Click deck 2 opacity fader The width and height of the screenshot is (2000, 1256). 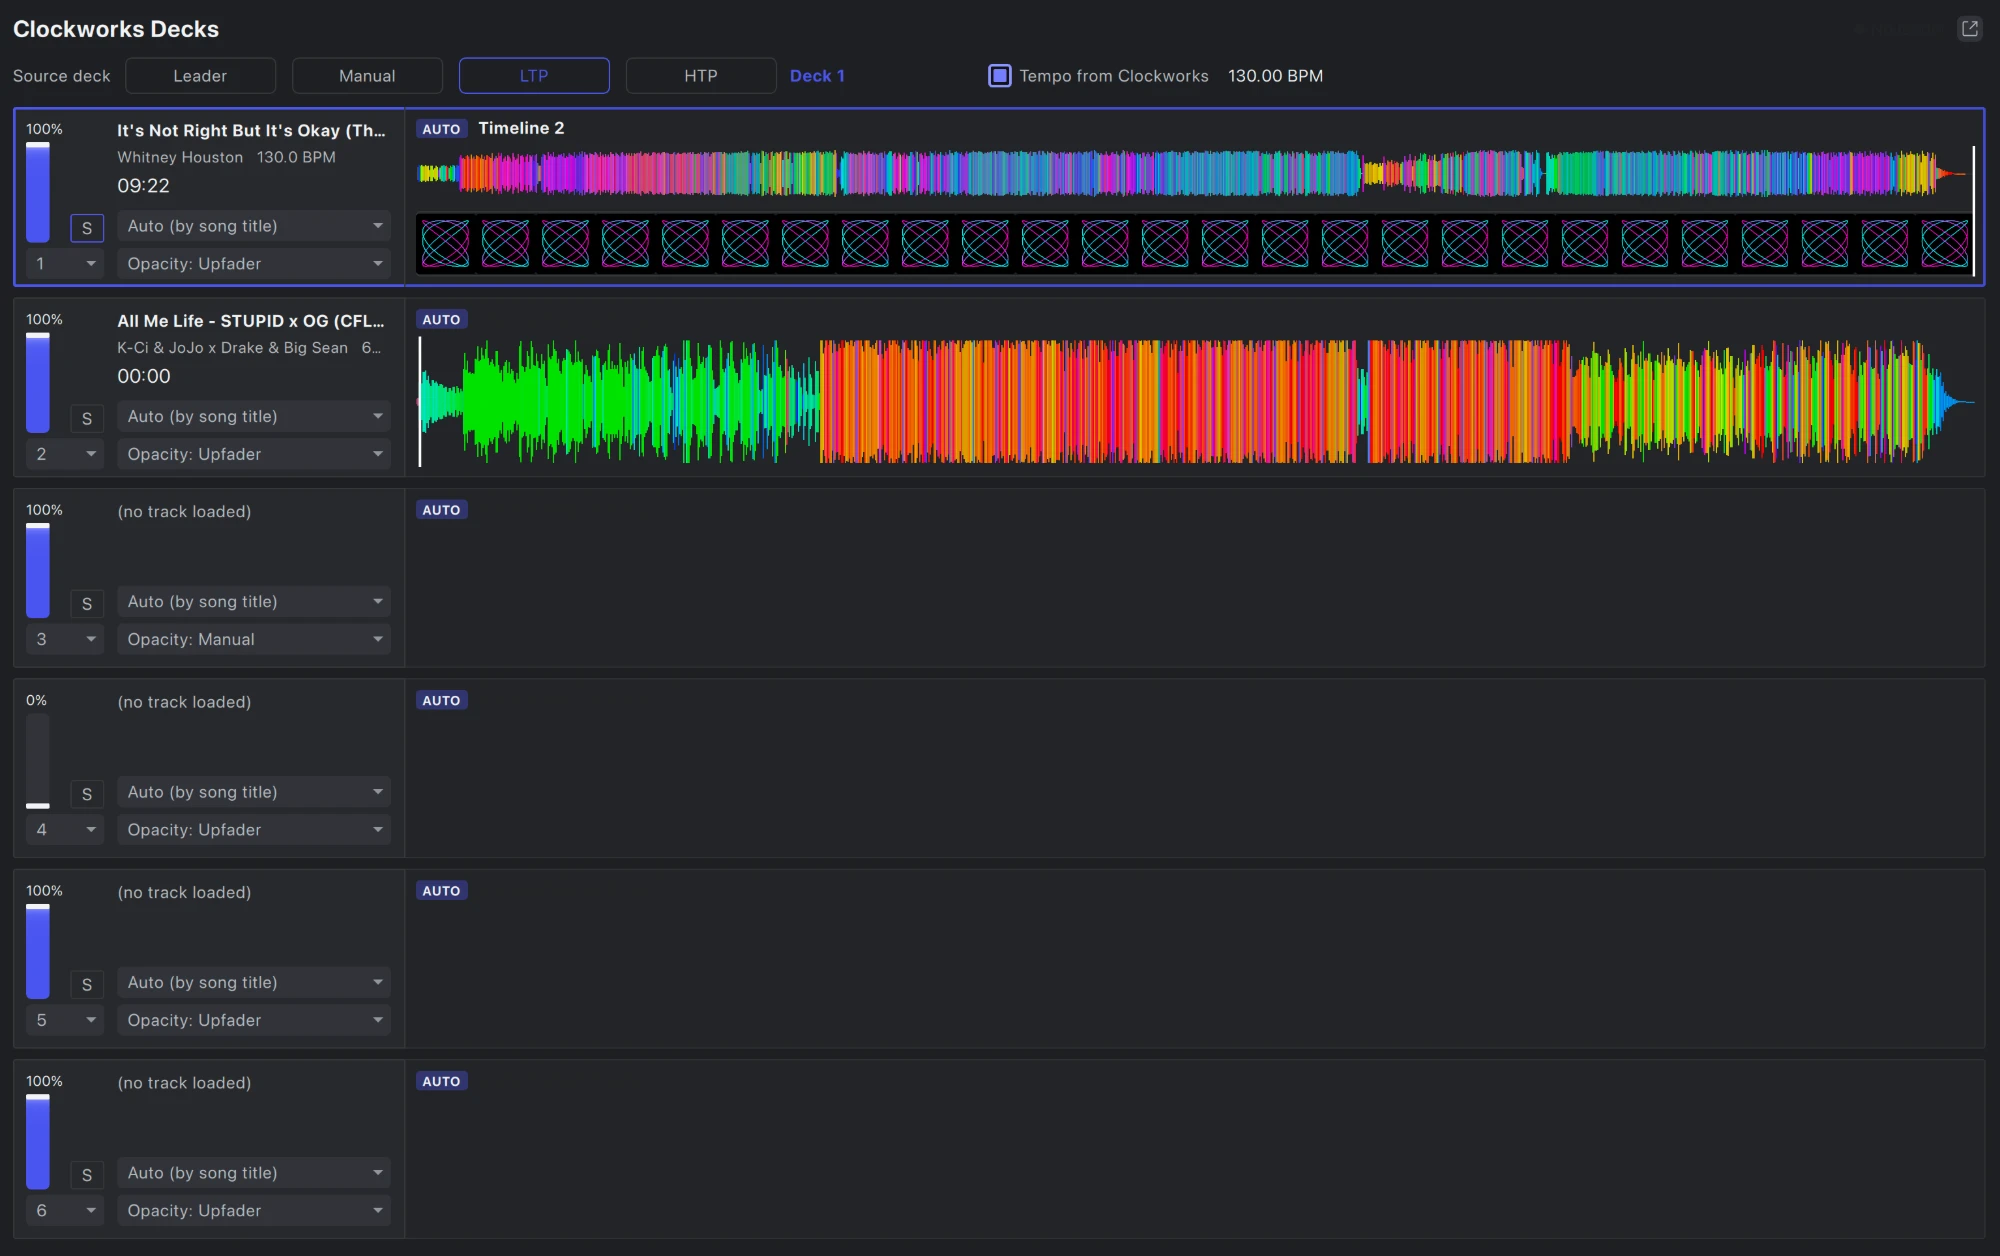point(38,383)
